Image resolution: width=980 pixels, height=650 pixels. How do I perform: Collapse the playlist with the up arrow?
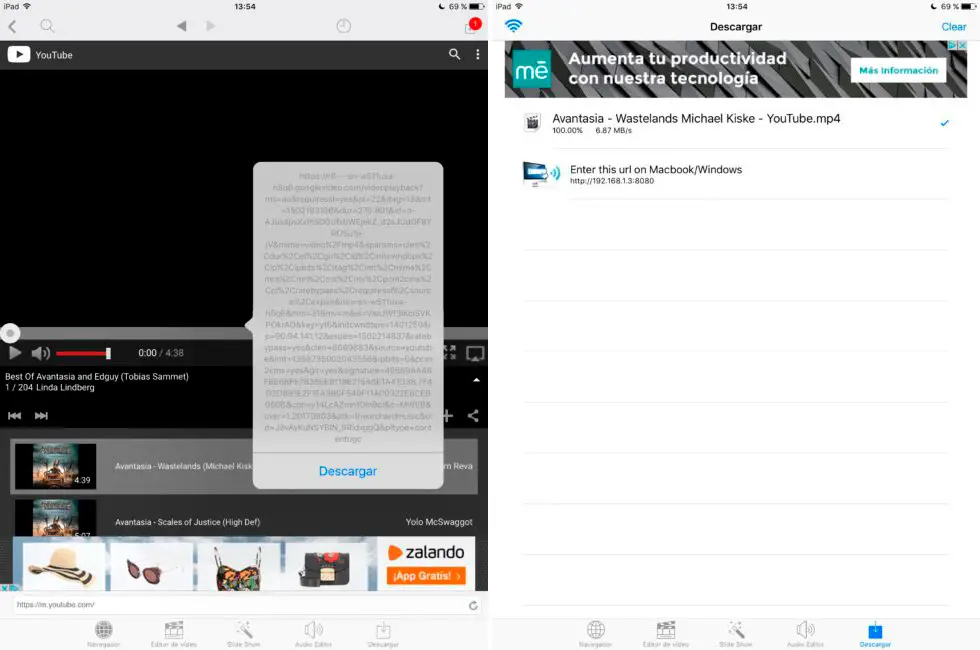coord(476,380)
